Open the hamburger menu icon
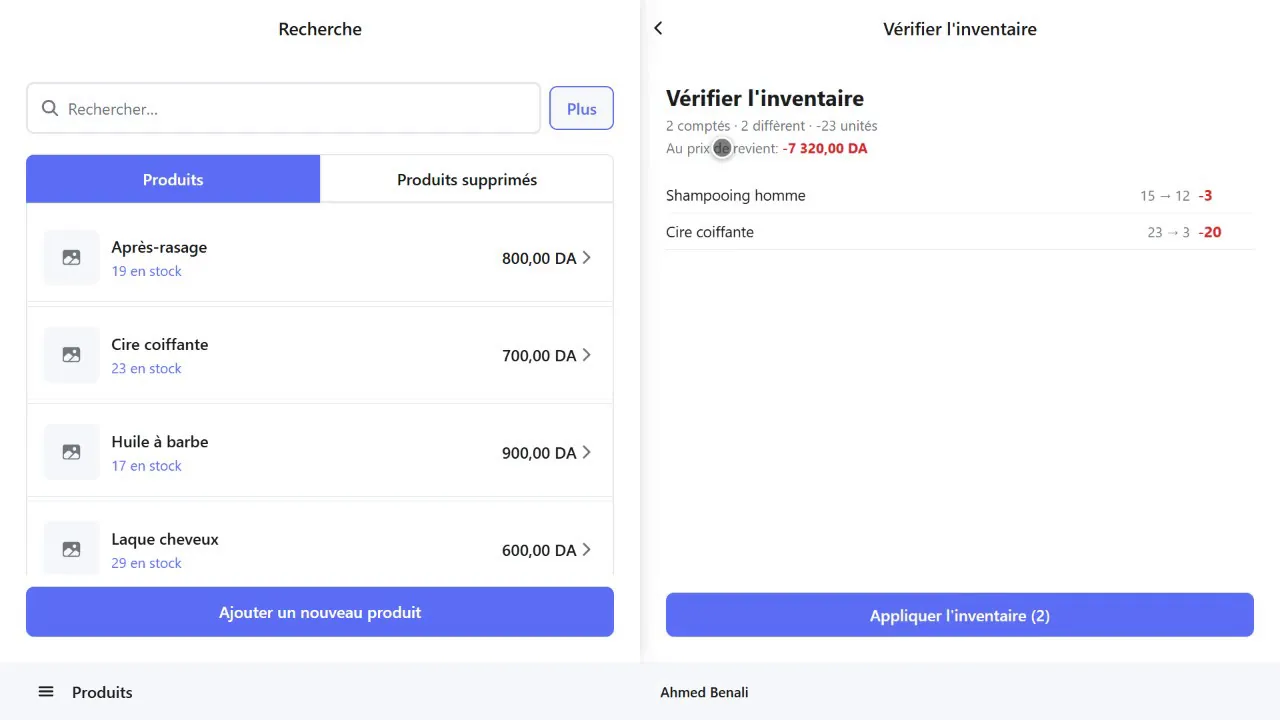The width and height of the screenshot is (1280, 720). (46, 692)
